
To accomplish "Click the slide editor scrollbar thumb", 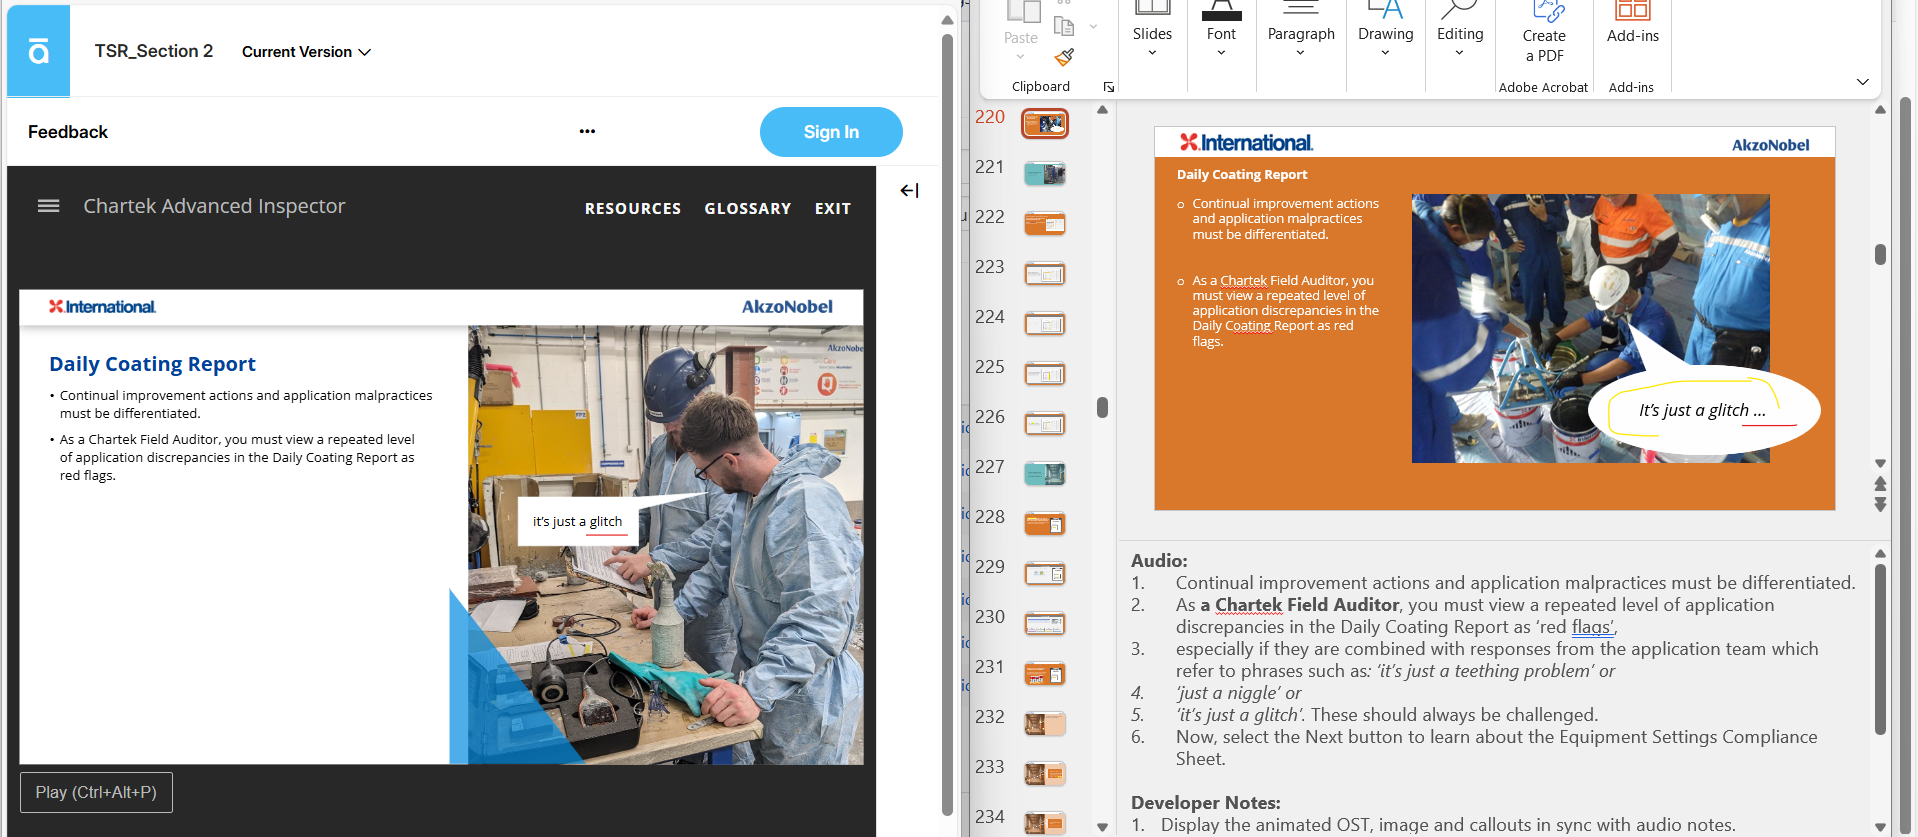I will pos(1880,254).
